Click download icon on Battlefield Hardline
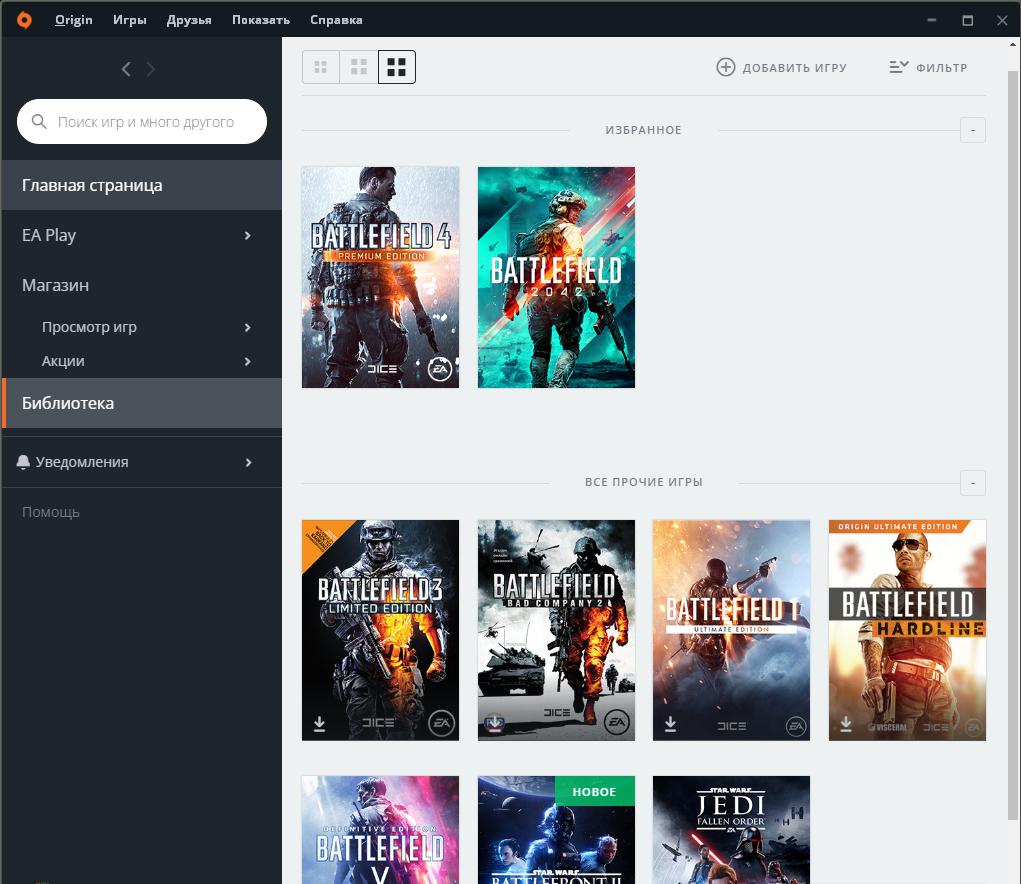The height and width of the screenshot is (884, 1021). [845, 724]
